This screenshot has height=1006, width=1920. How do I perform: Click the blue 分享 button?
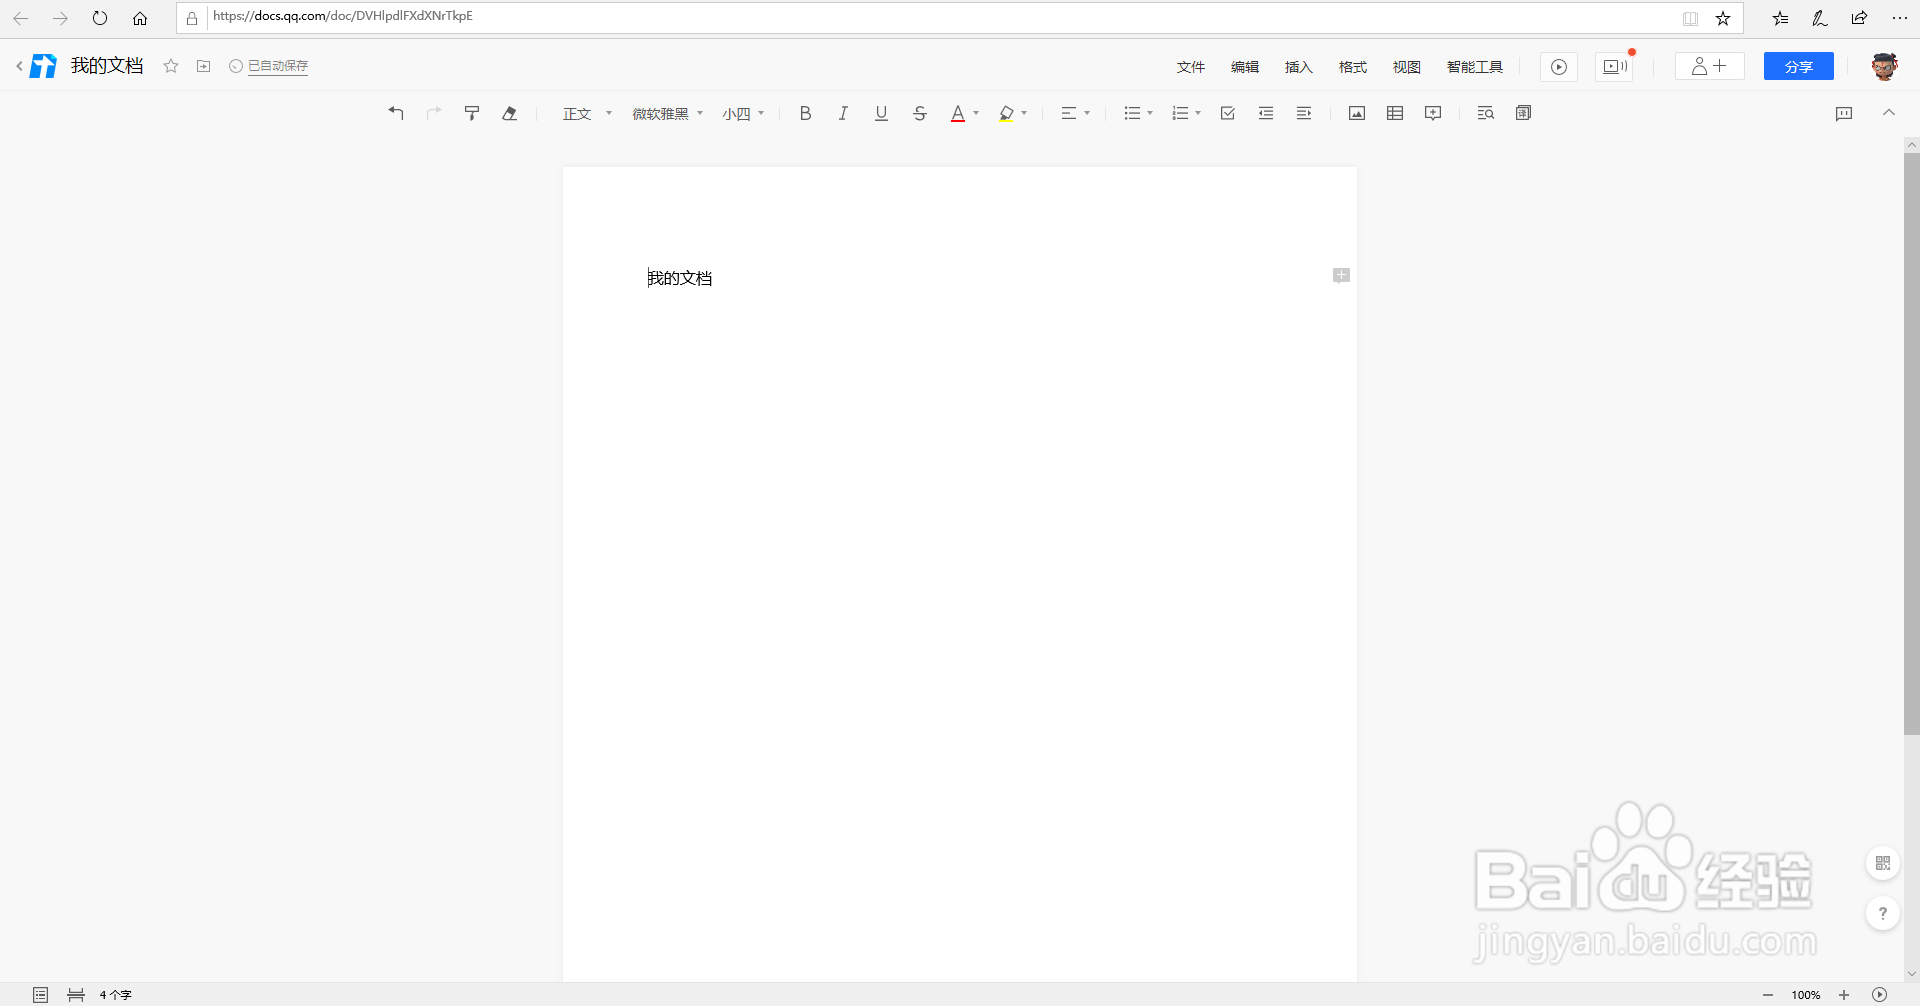[x=1799, y=66]
